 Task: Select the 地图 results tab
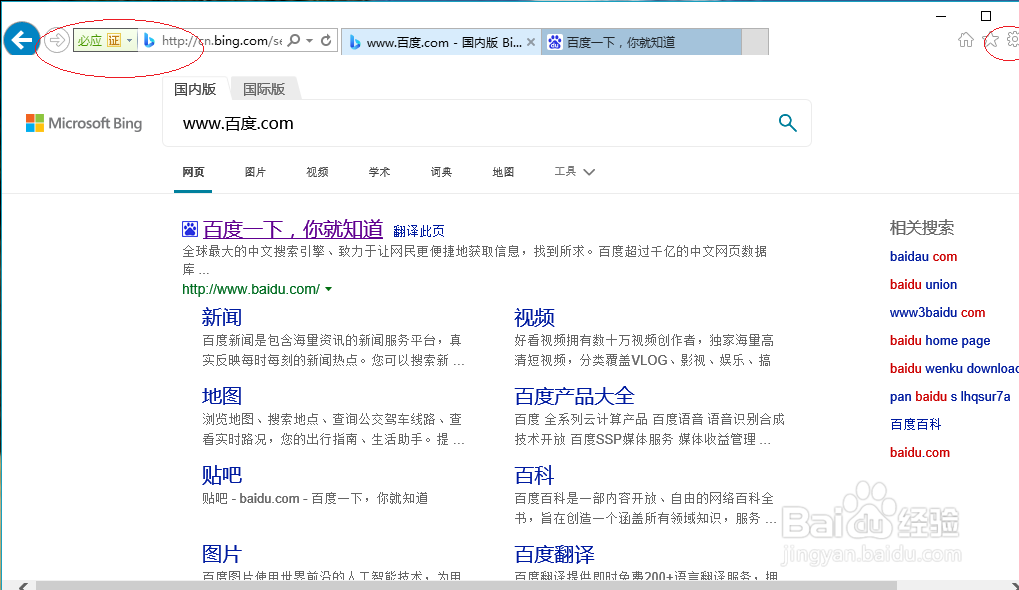(503, 172)
